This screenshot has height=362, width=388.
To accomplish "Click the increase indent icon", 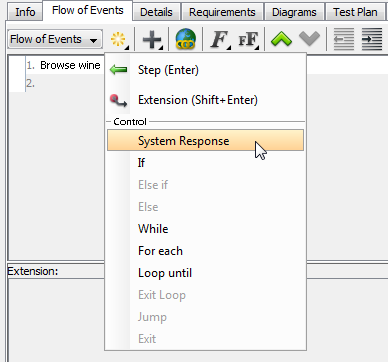I will [x=372, y=39].
